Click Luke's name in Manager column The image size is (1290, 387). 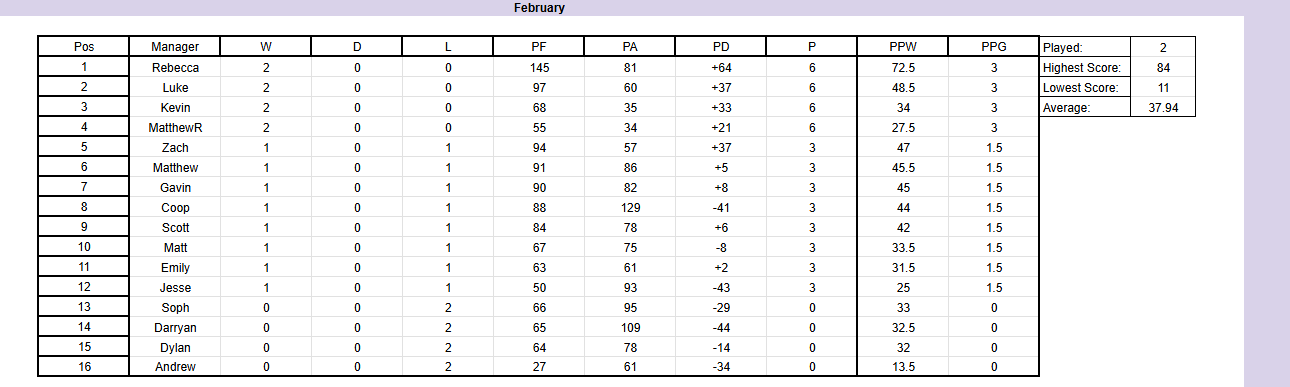click(175, 87)
